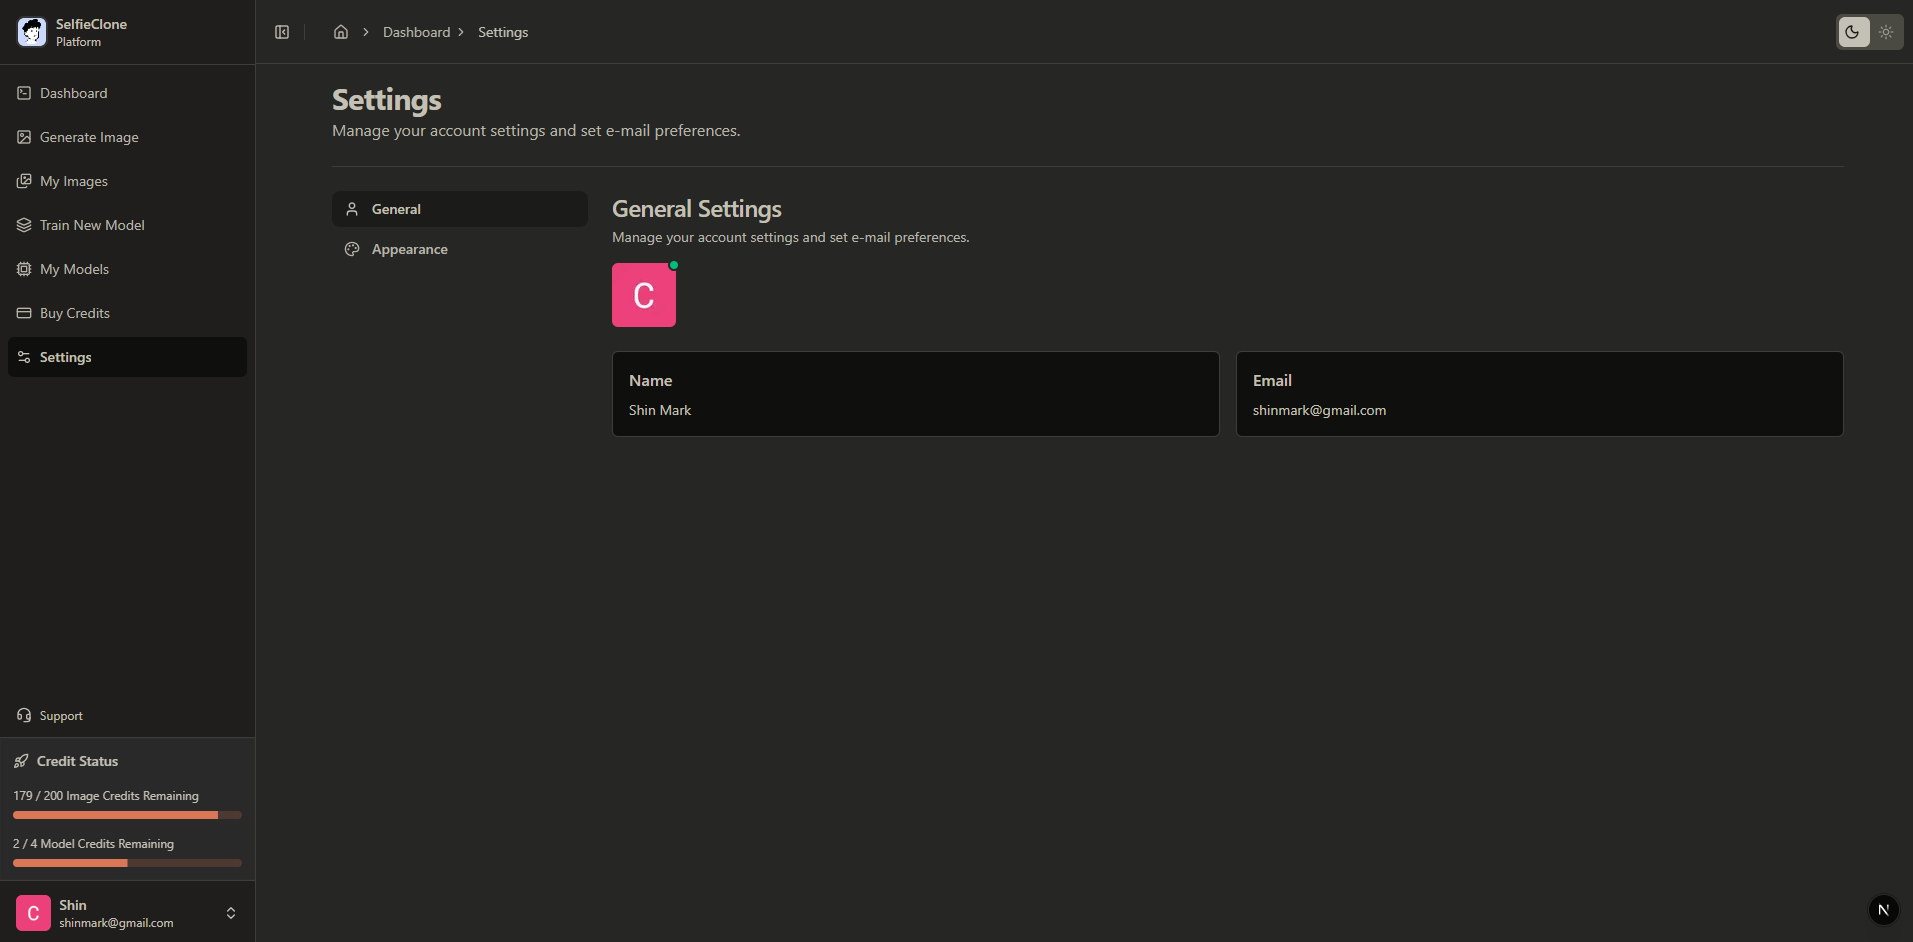Click the Dashboard sidebar icon
This screenshot has height=942, width=1913.
coord(24,93)
